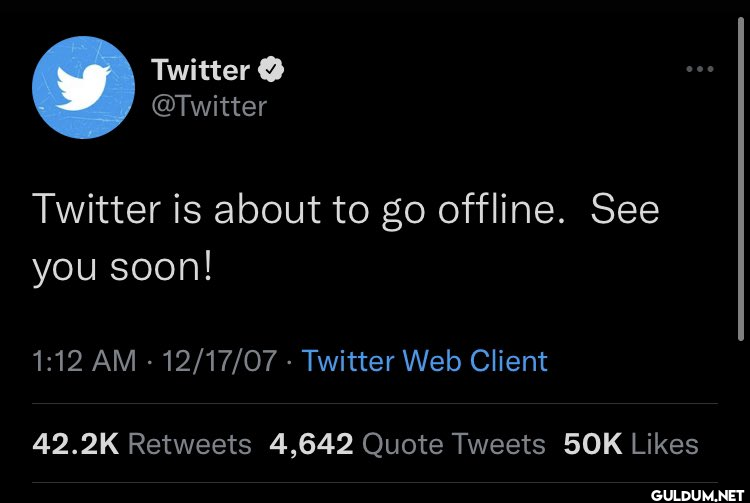View the 4,642 quote count

[311, 444]
